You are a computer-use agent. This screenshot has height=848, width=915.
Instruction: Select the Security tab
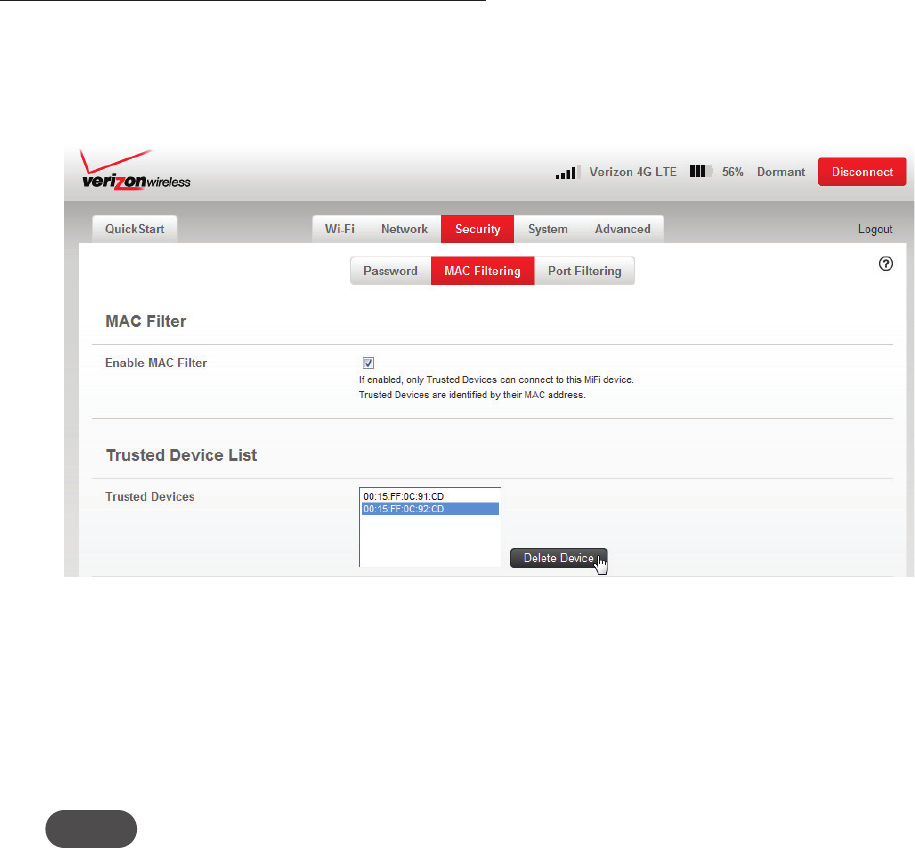(477, 229)
